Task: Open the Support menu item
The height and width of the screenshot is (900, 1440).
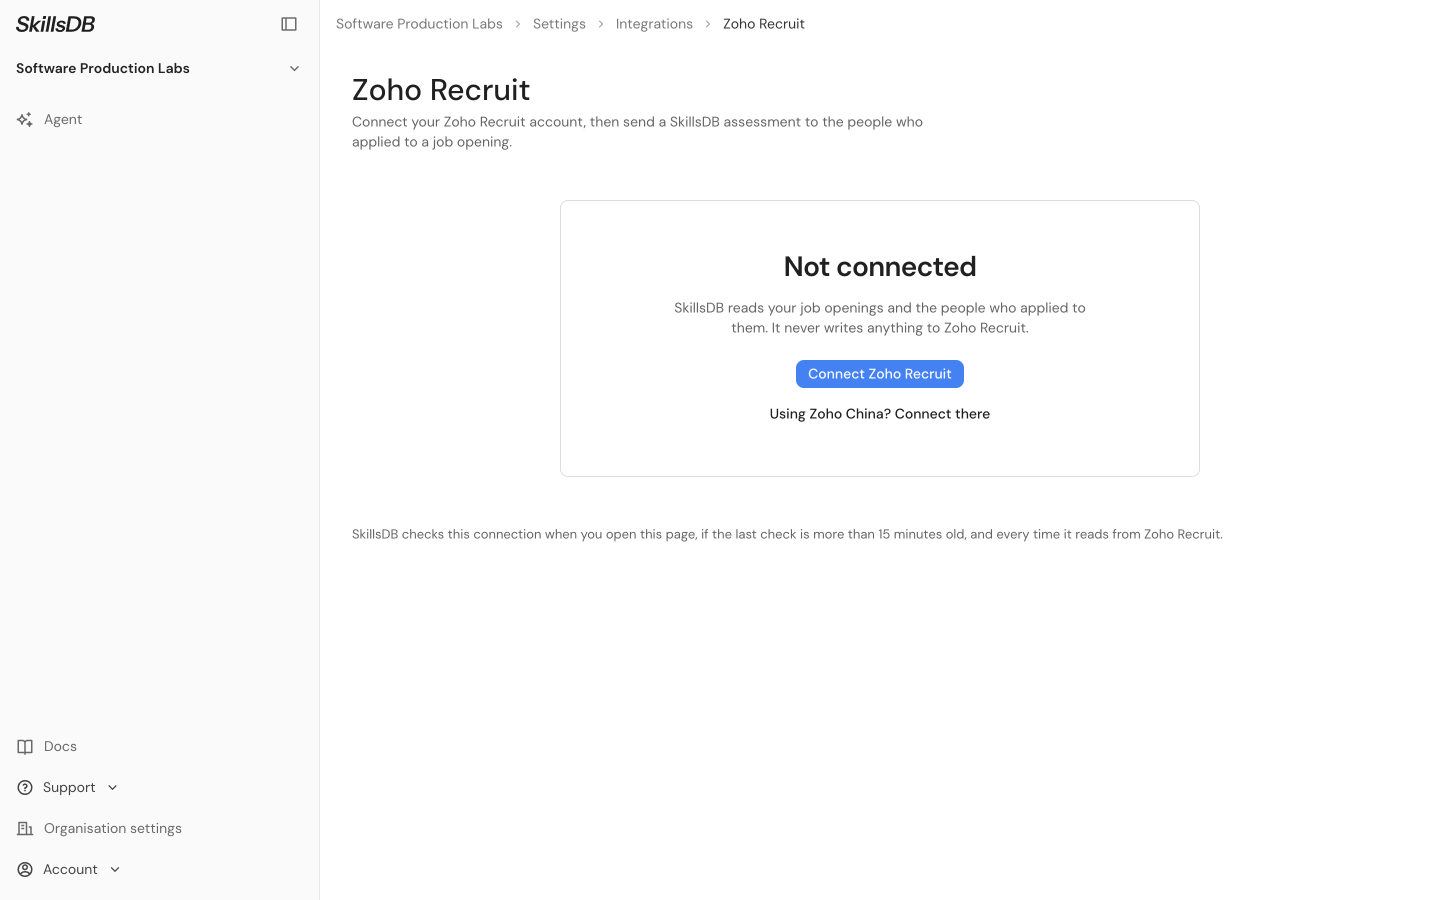Action: (x=69, y=788)
